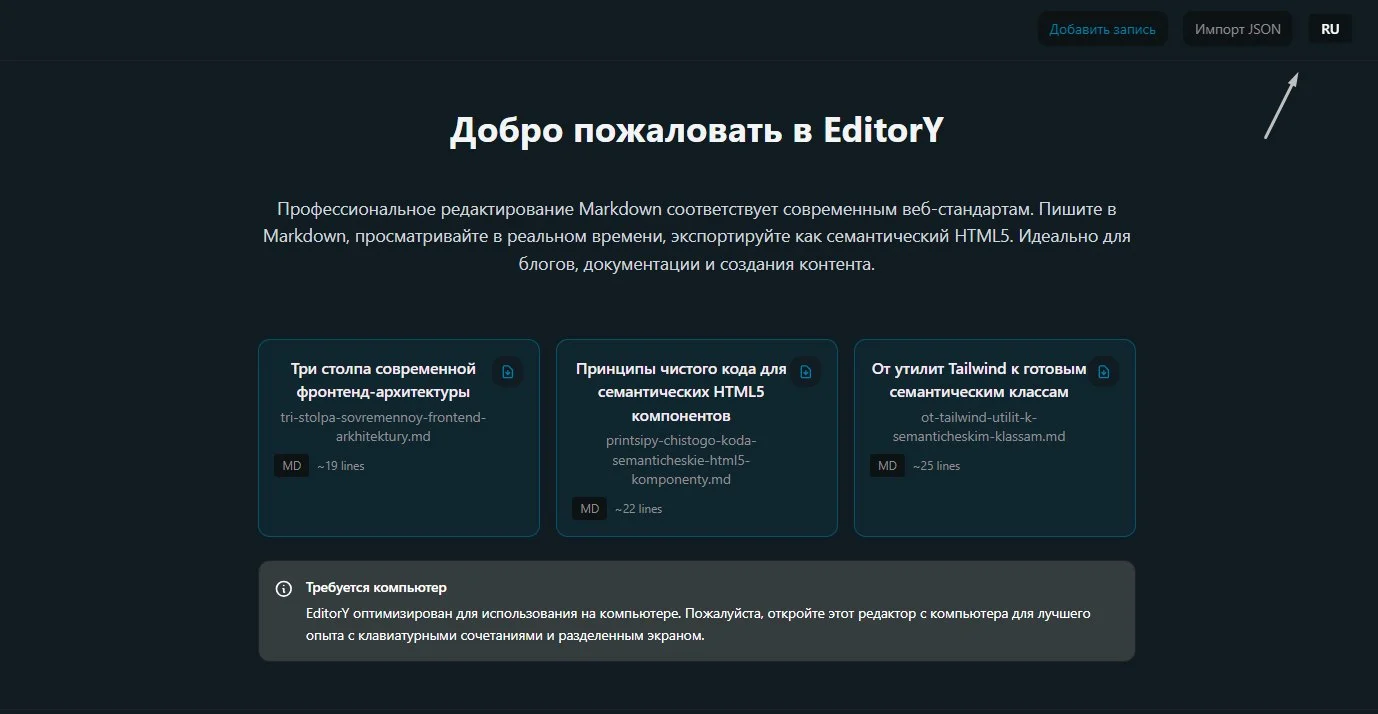Open Импорт JSON in the header
This screenshot has height=714, width=1378.
(x=1237, y=29)
